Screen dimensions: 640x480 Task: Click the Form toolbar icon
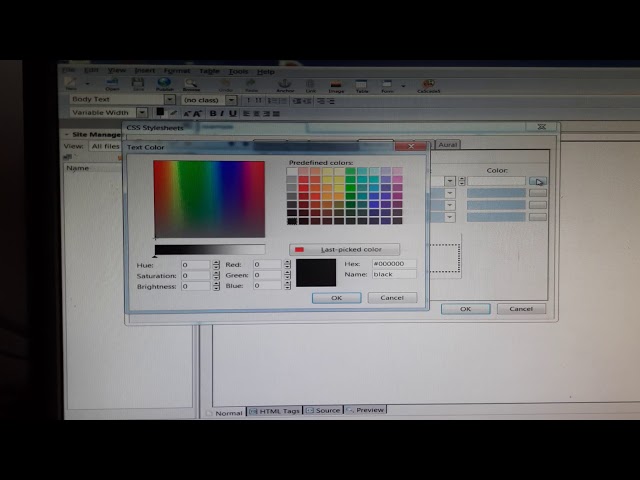click(x=387, y=84)
